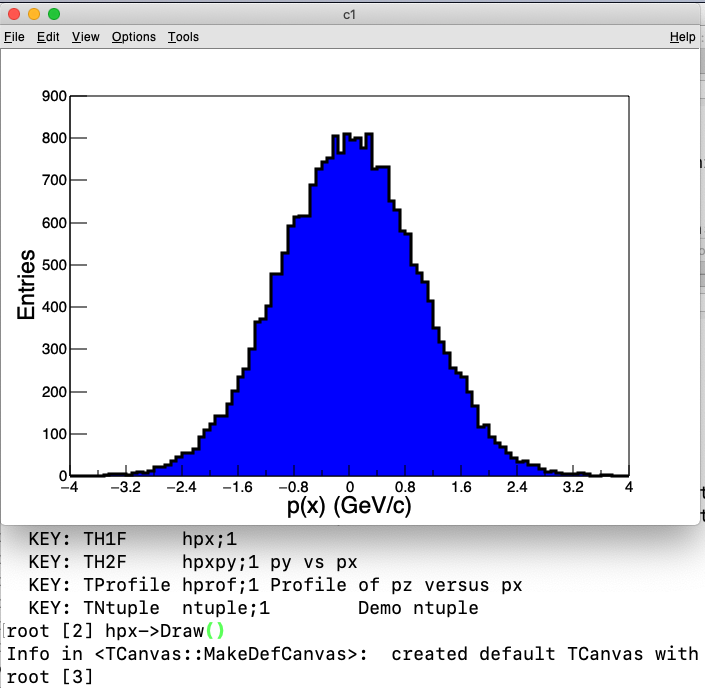Click the c1 window title bar
This screenshot has width=705, height=688.
(x=350, y=14)
